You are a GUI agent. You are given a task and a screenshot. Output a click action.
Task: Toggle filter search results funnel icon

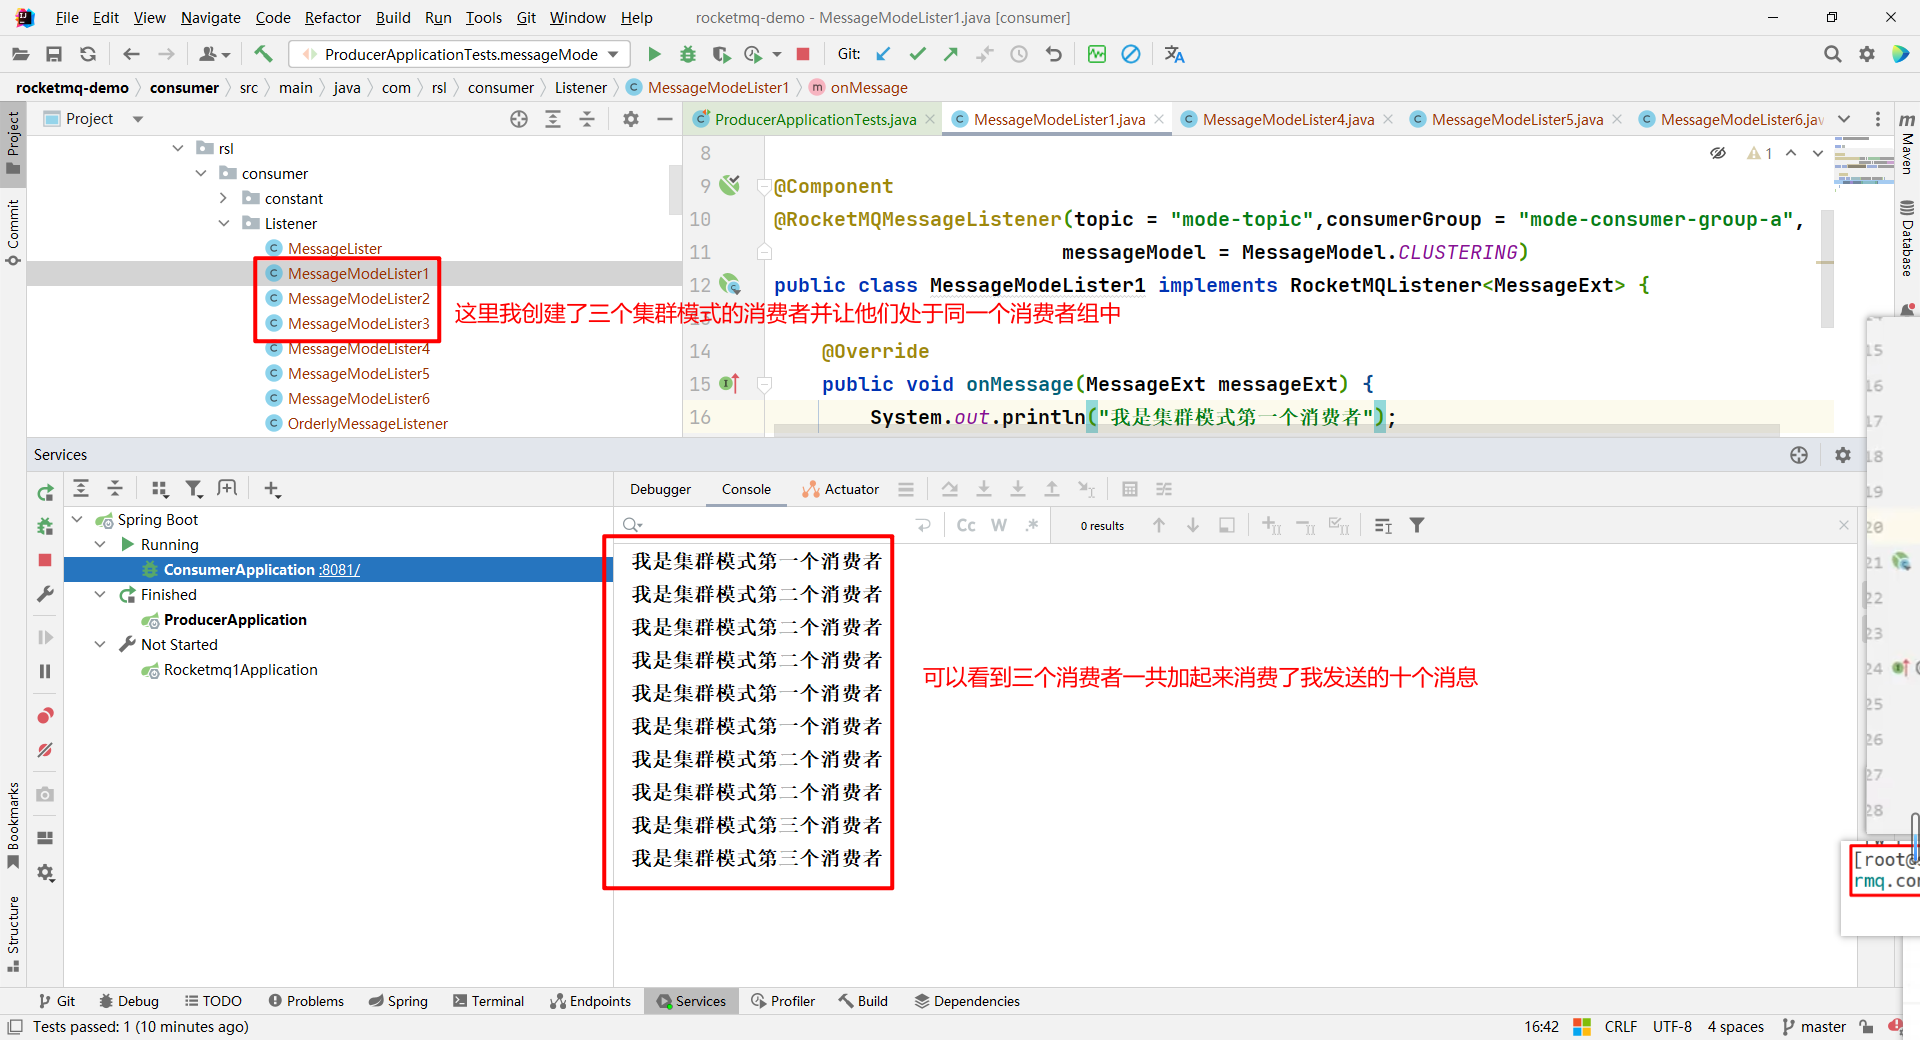click(1417, 525)
